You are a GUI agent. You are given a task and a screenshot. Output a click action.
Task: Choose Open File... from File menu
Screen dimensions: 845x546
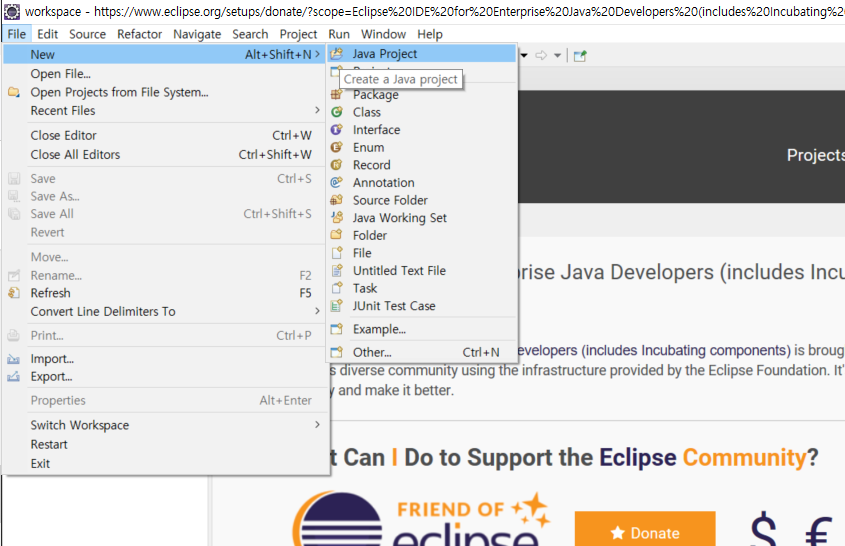(165, 73)
